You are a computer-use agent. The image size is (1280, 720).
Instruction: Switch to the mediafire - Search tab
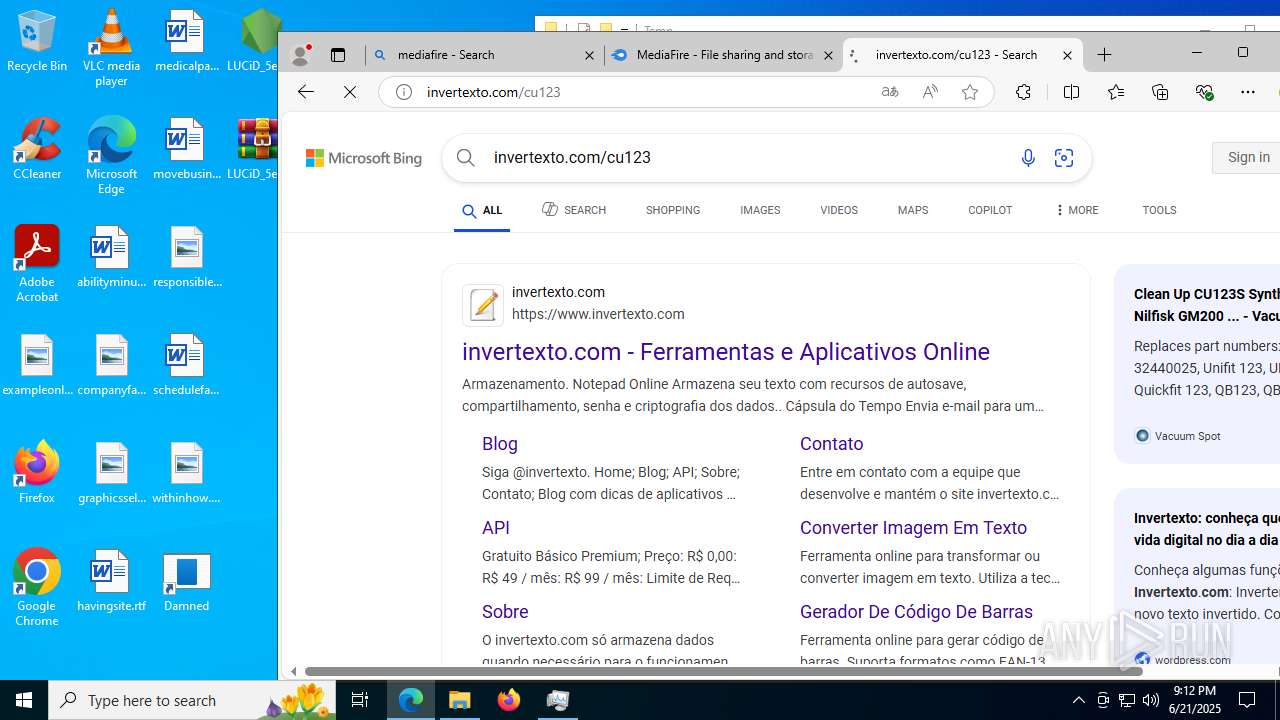click(x=484, y=55)
